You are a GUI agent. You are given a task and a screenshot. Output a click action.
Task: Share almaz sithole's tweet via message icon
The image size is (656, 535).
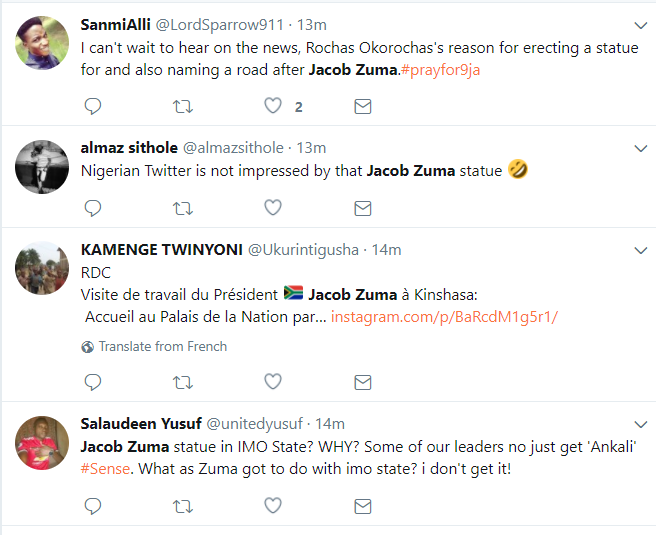(363, 208)
